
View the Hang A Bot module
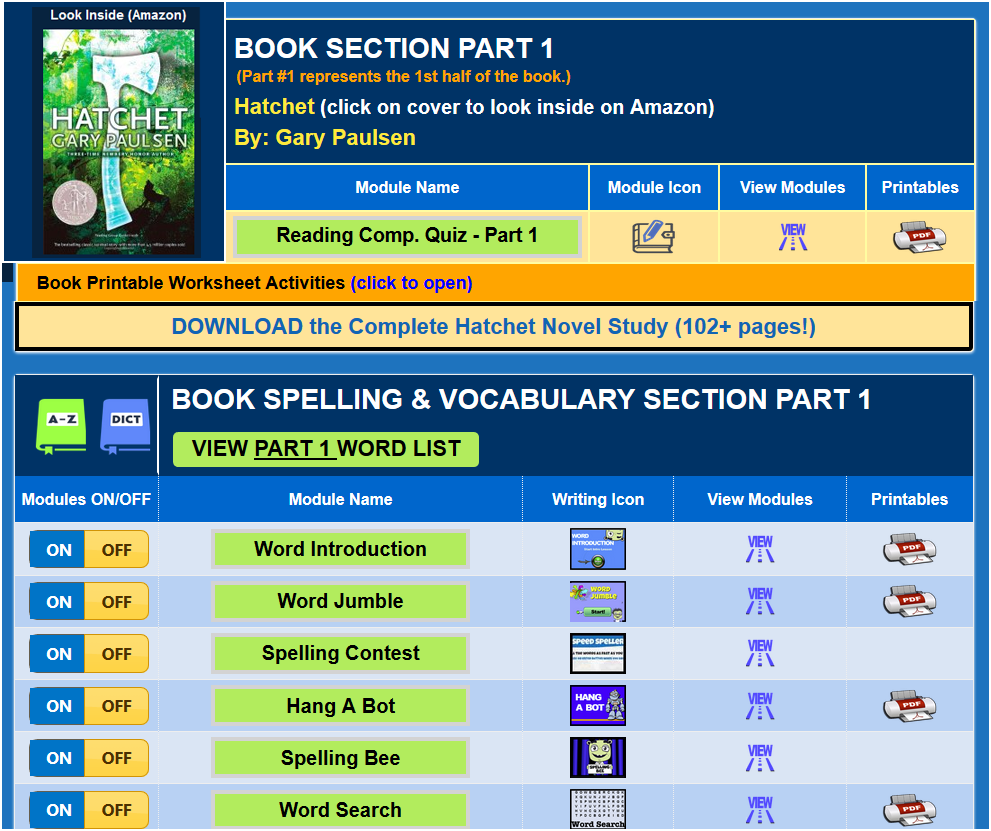(x=760, y=706)
